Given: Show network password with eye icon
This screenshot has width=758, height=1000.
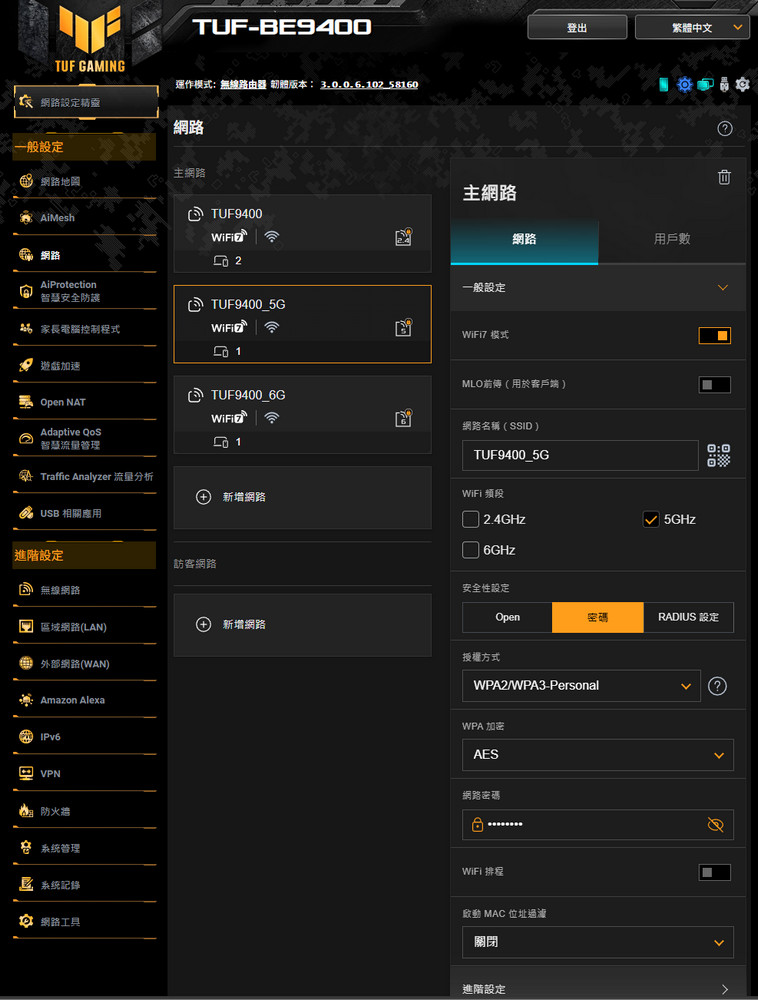Looking at the screenshot, I should click(714, 825).
